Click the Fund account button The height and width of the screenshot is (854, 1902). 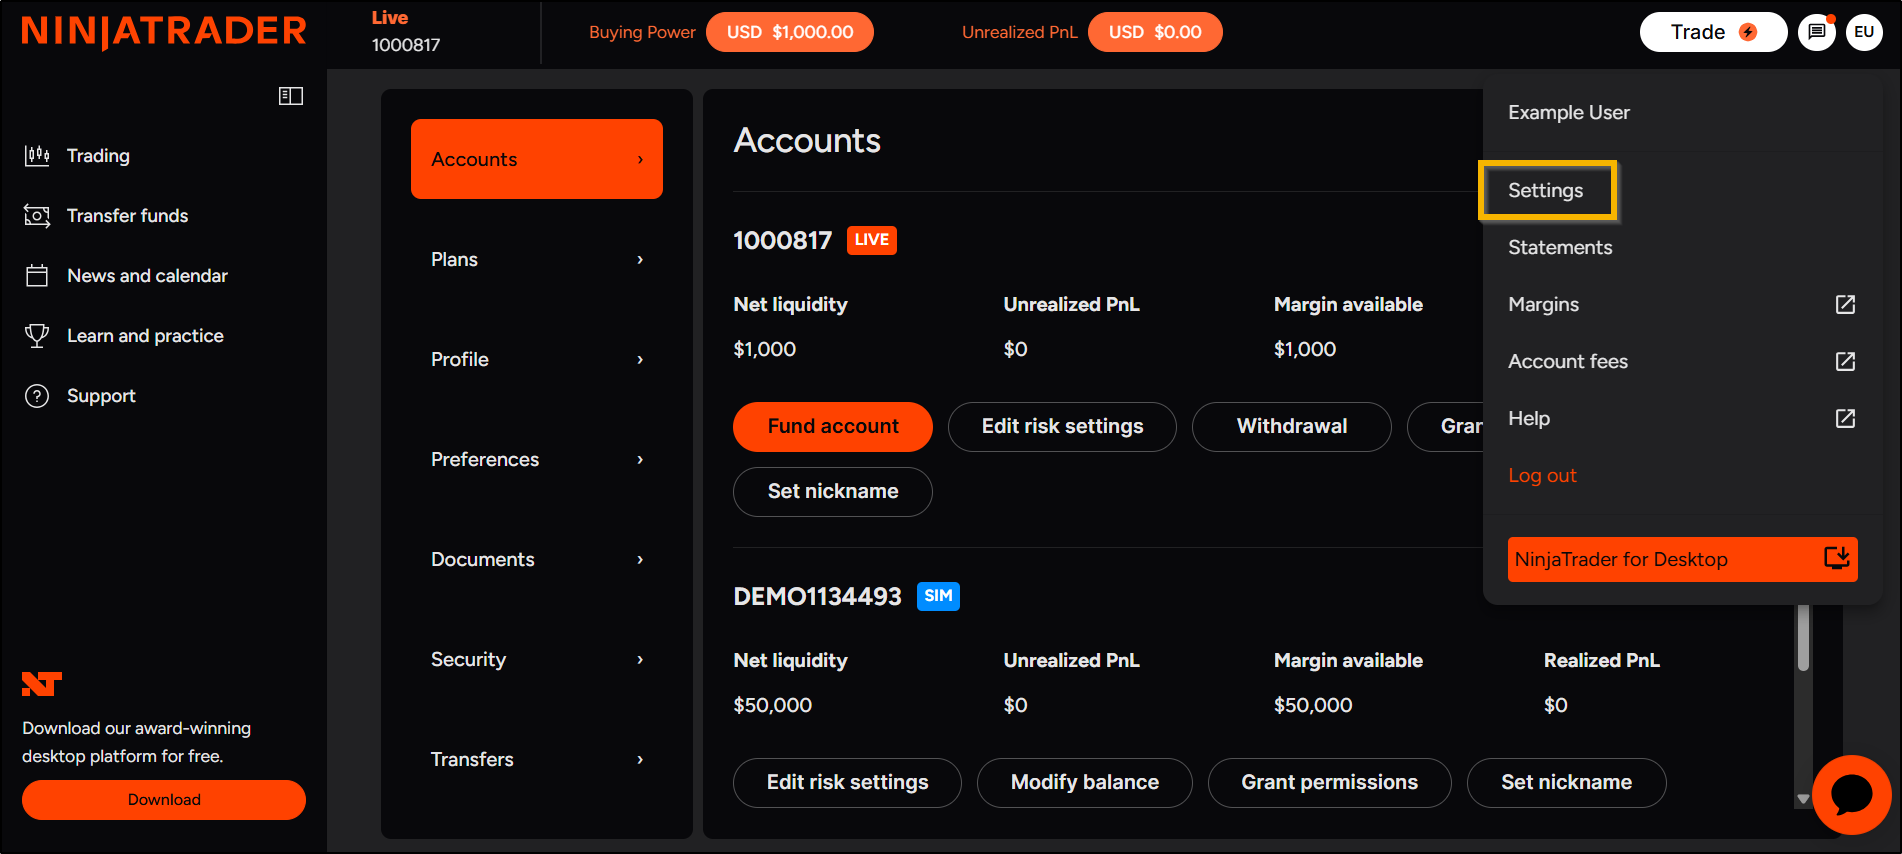[x=833, y=427]
